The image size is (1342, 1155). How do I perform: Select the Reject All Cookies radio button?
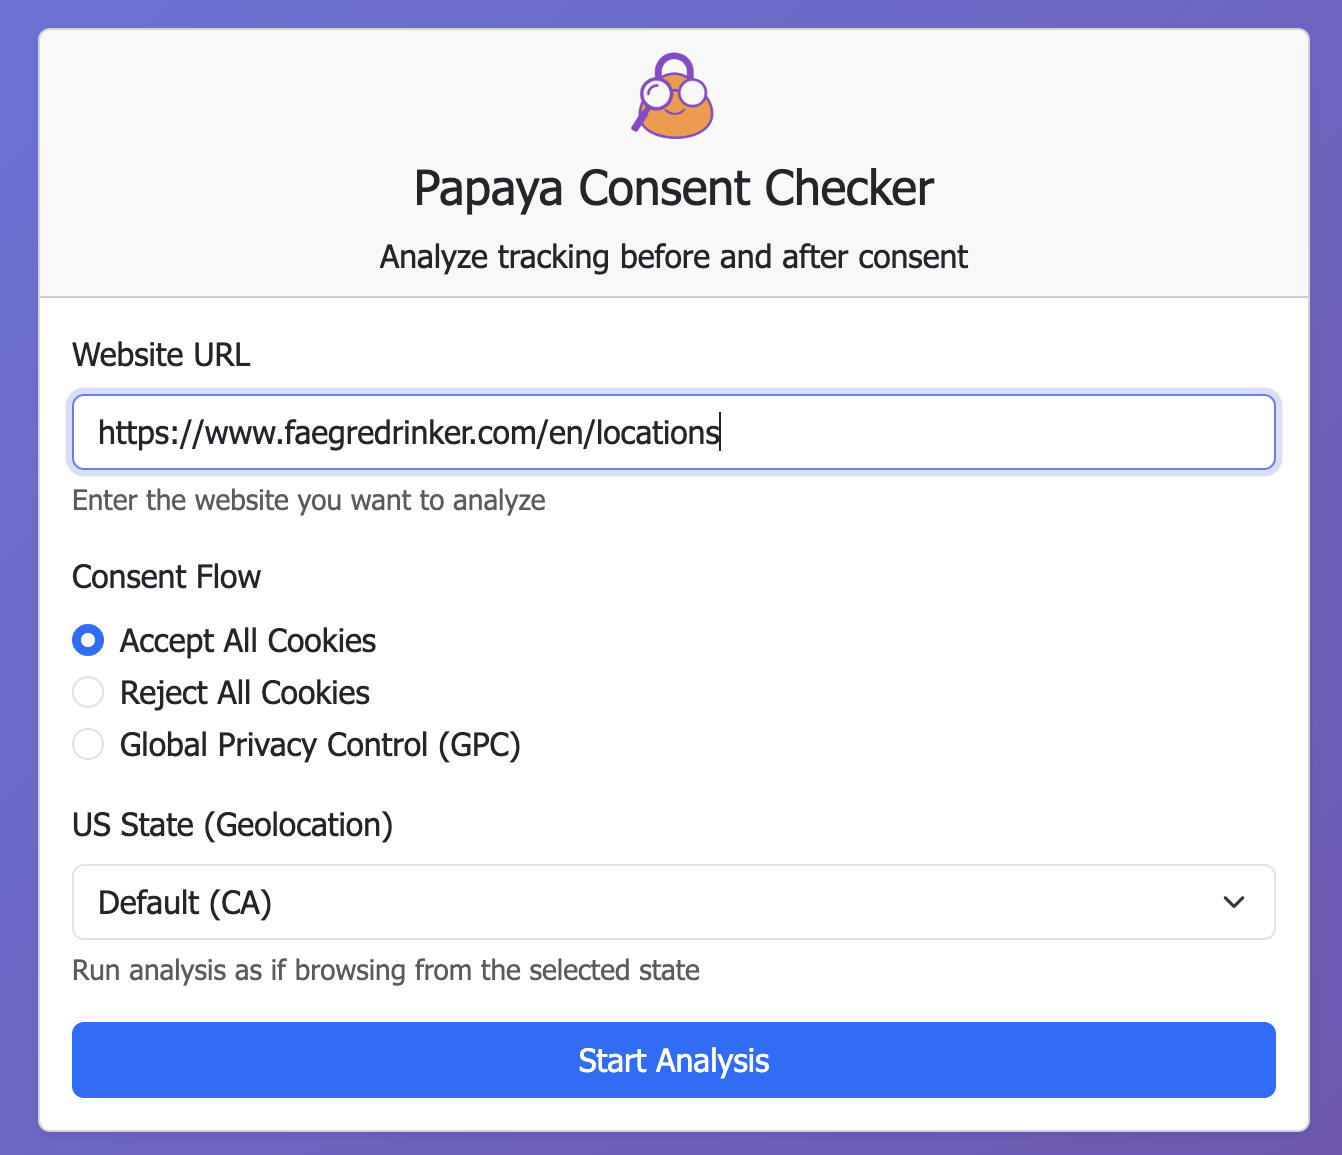pyautogui.click(x=88, y=692)
